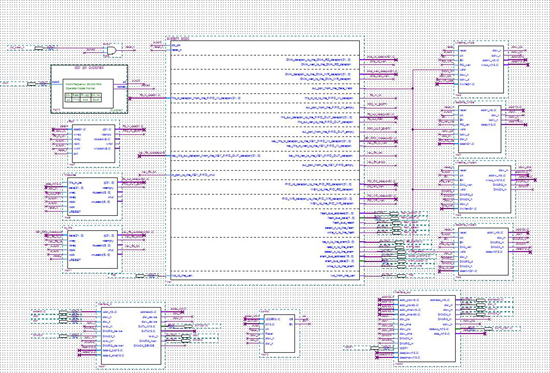Select the fourth right-column module block
The width and height of the screenshot is (550, 373).
tap(483, 252)
